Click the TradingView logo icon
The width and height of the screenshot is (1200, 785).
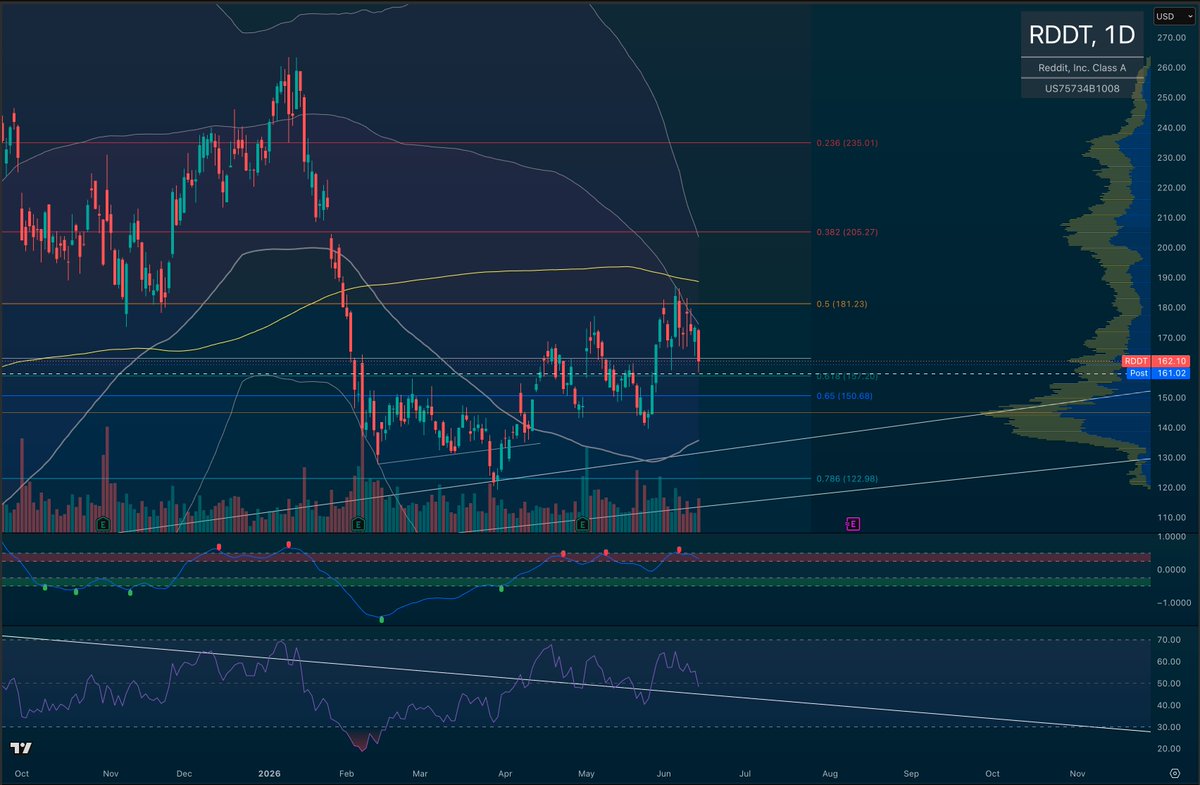click(x=20, y=748)
